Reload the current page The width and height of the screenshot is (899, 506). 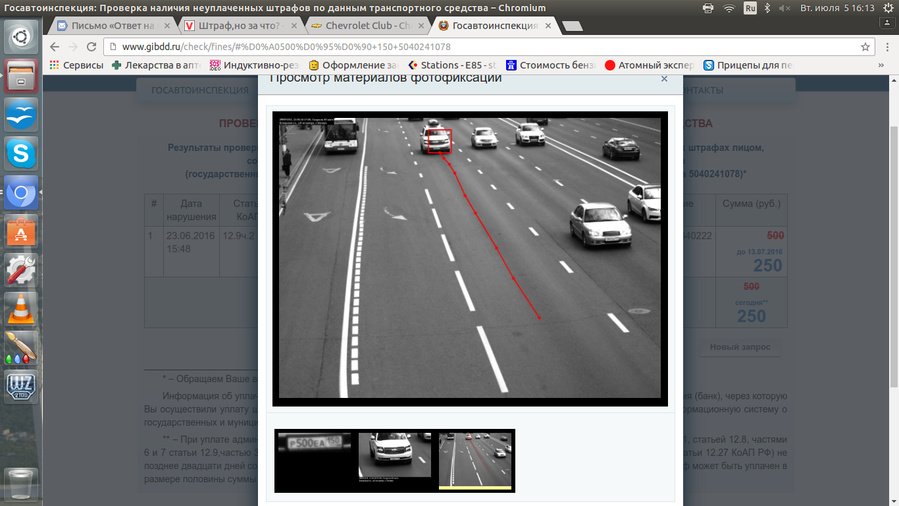click(x=91, y=47)
